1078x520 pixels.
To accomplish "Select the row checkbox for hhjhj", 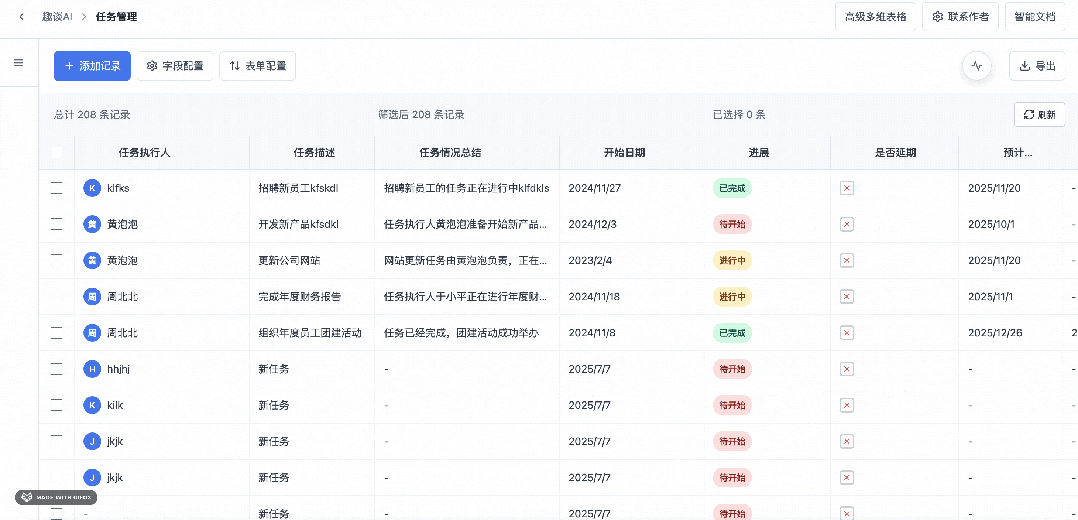I will point(56,369).
